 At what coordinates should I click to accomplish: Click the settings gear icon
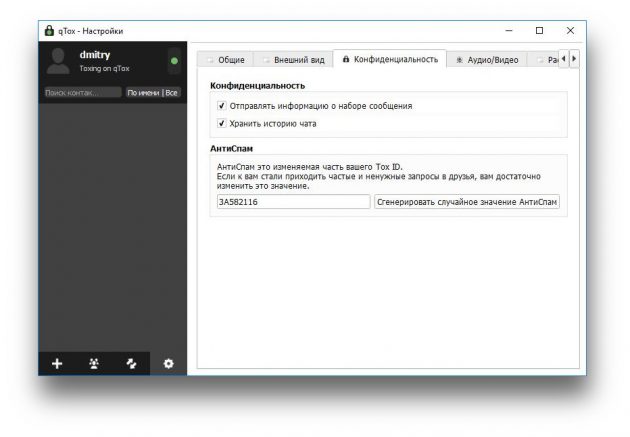coord(169,363)
